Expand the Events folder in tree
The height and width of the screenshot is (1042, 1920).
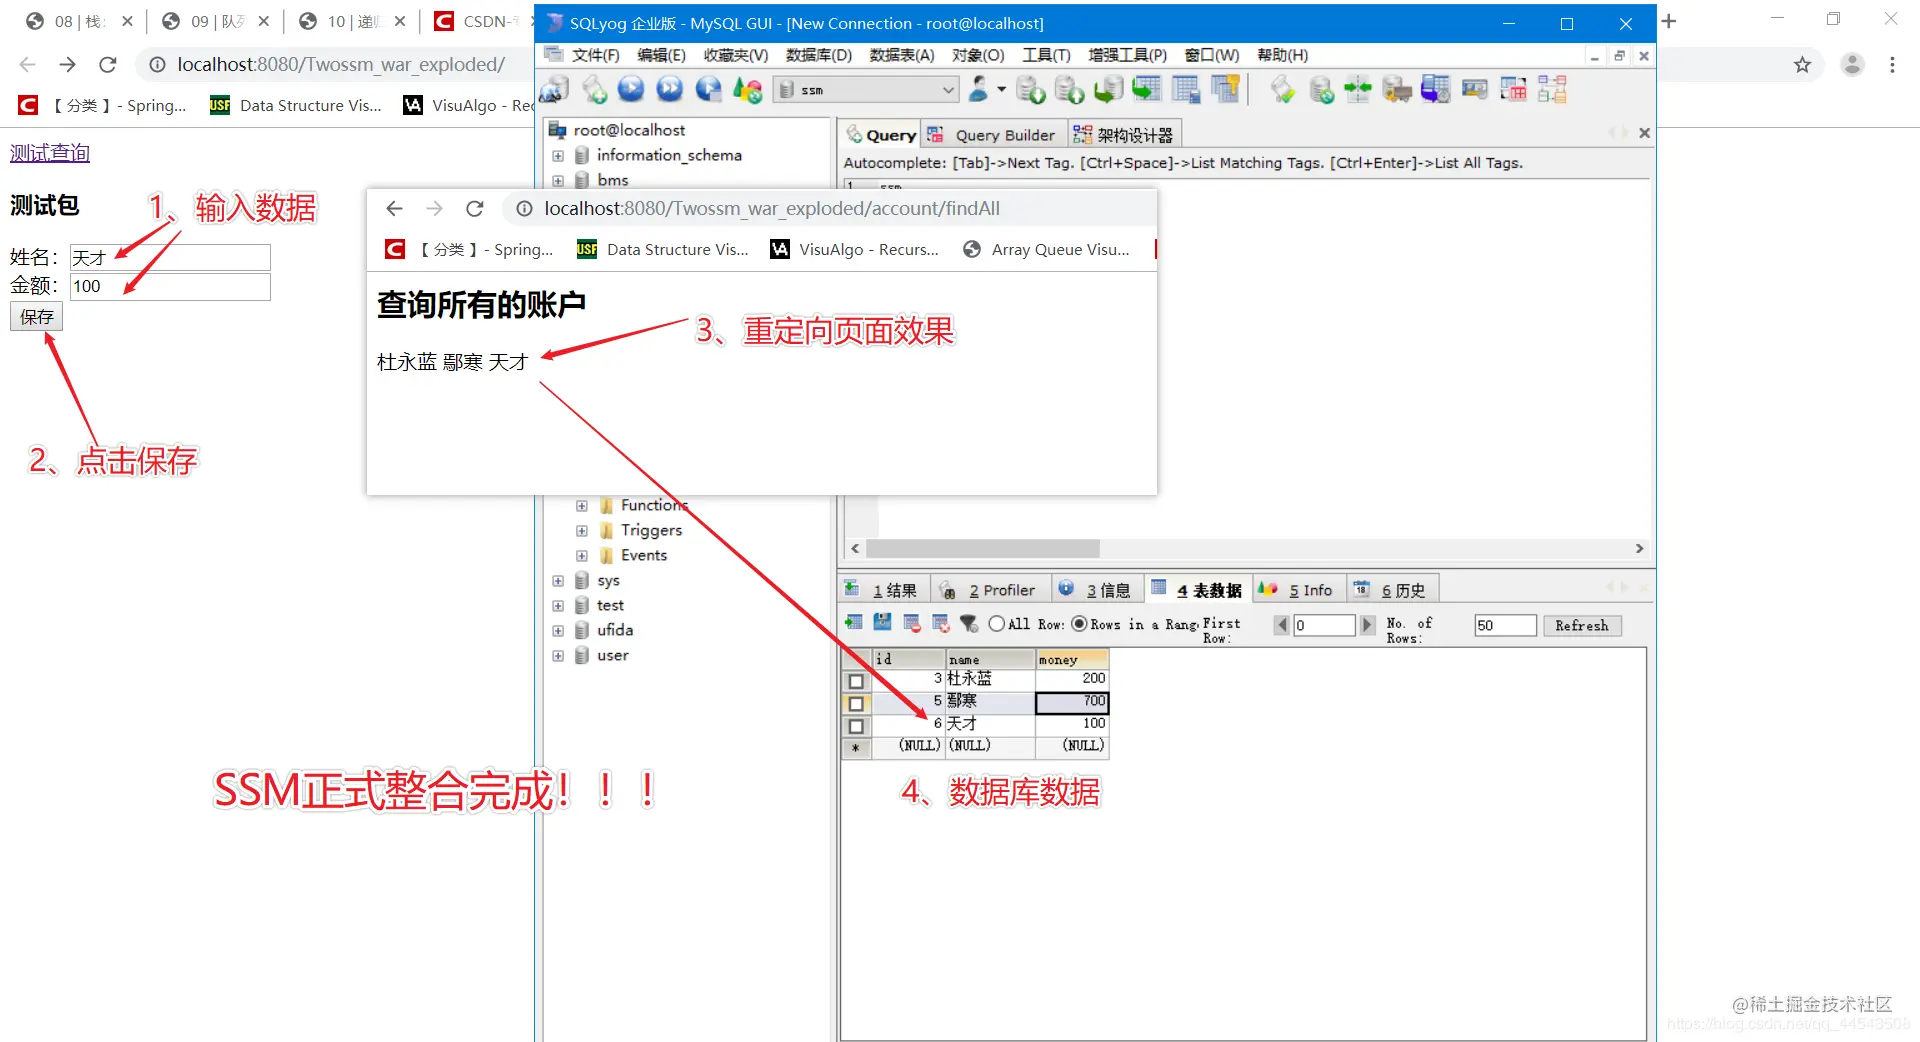[582, 556]
